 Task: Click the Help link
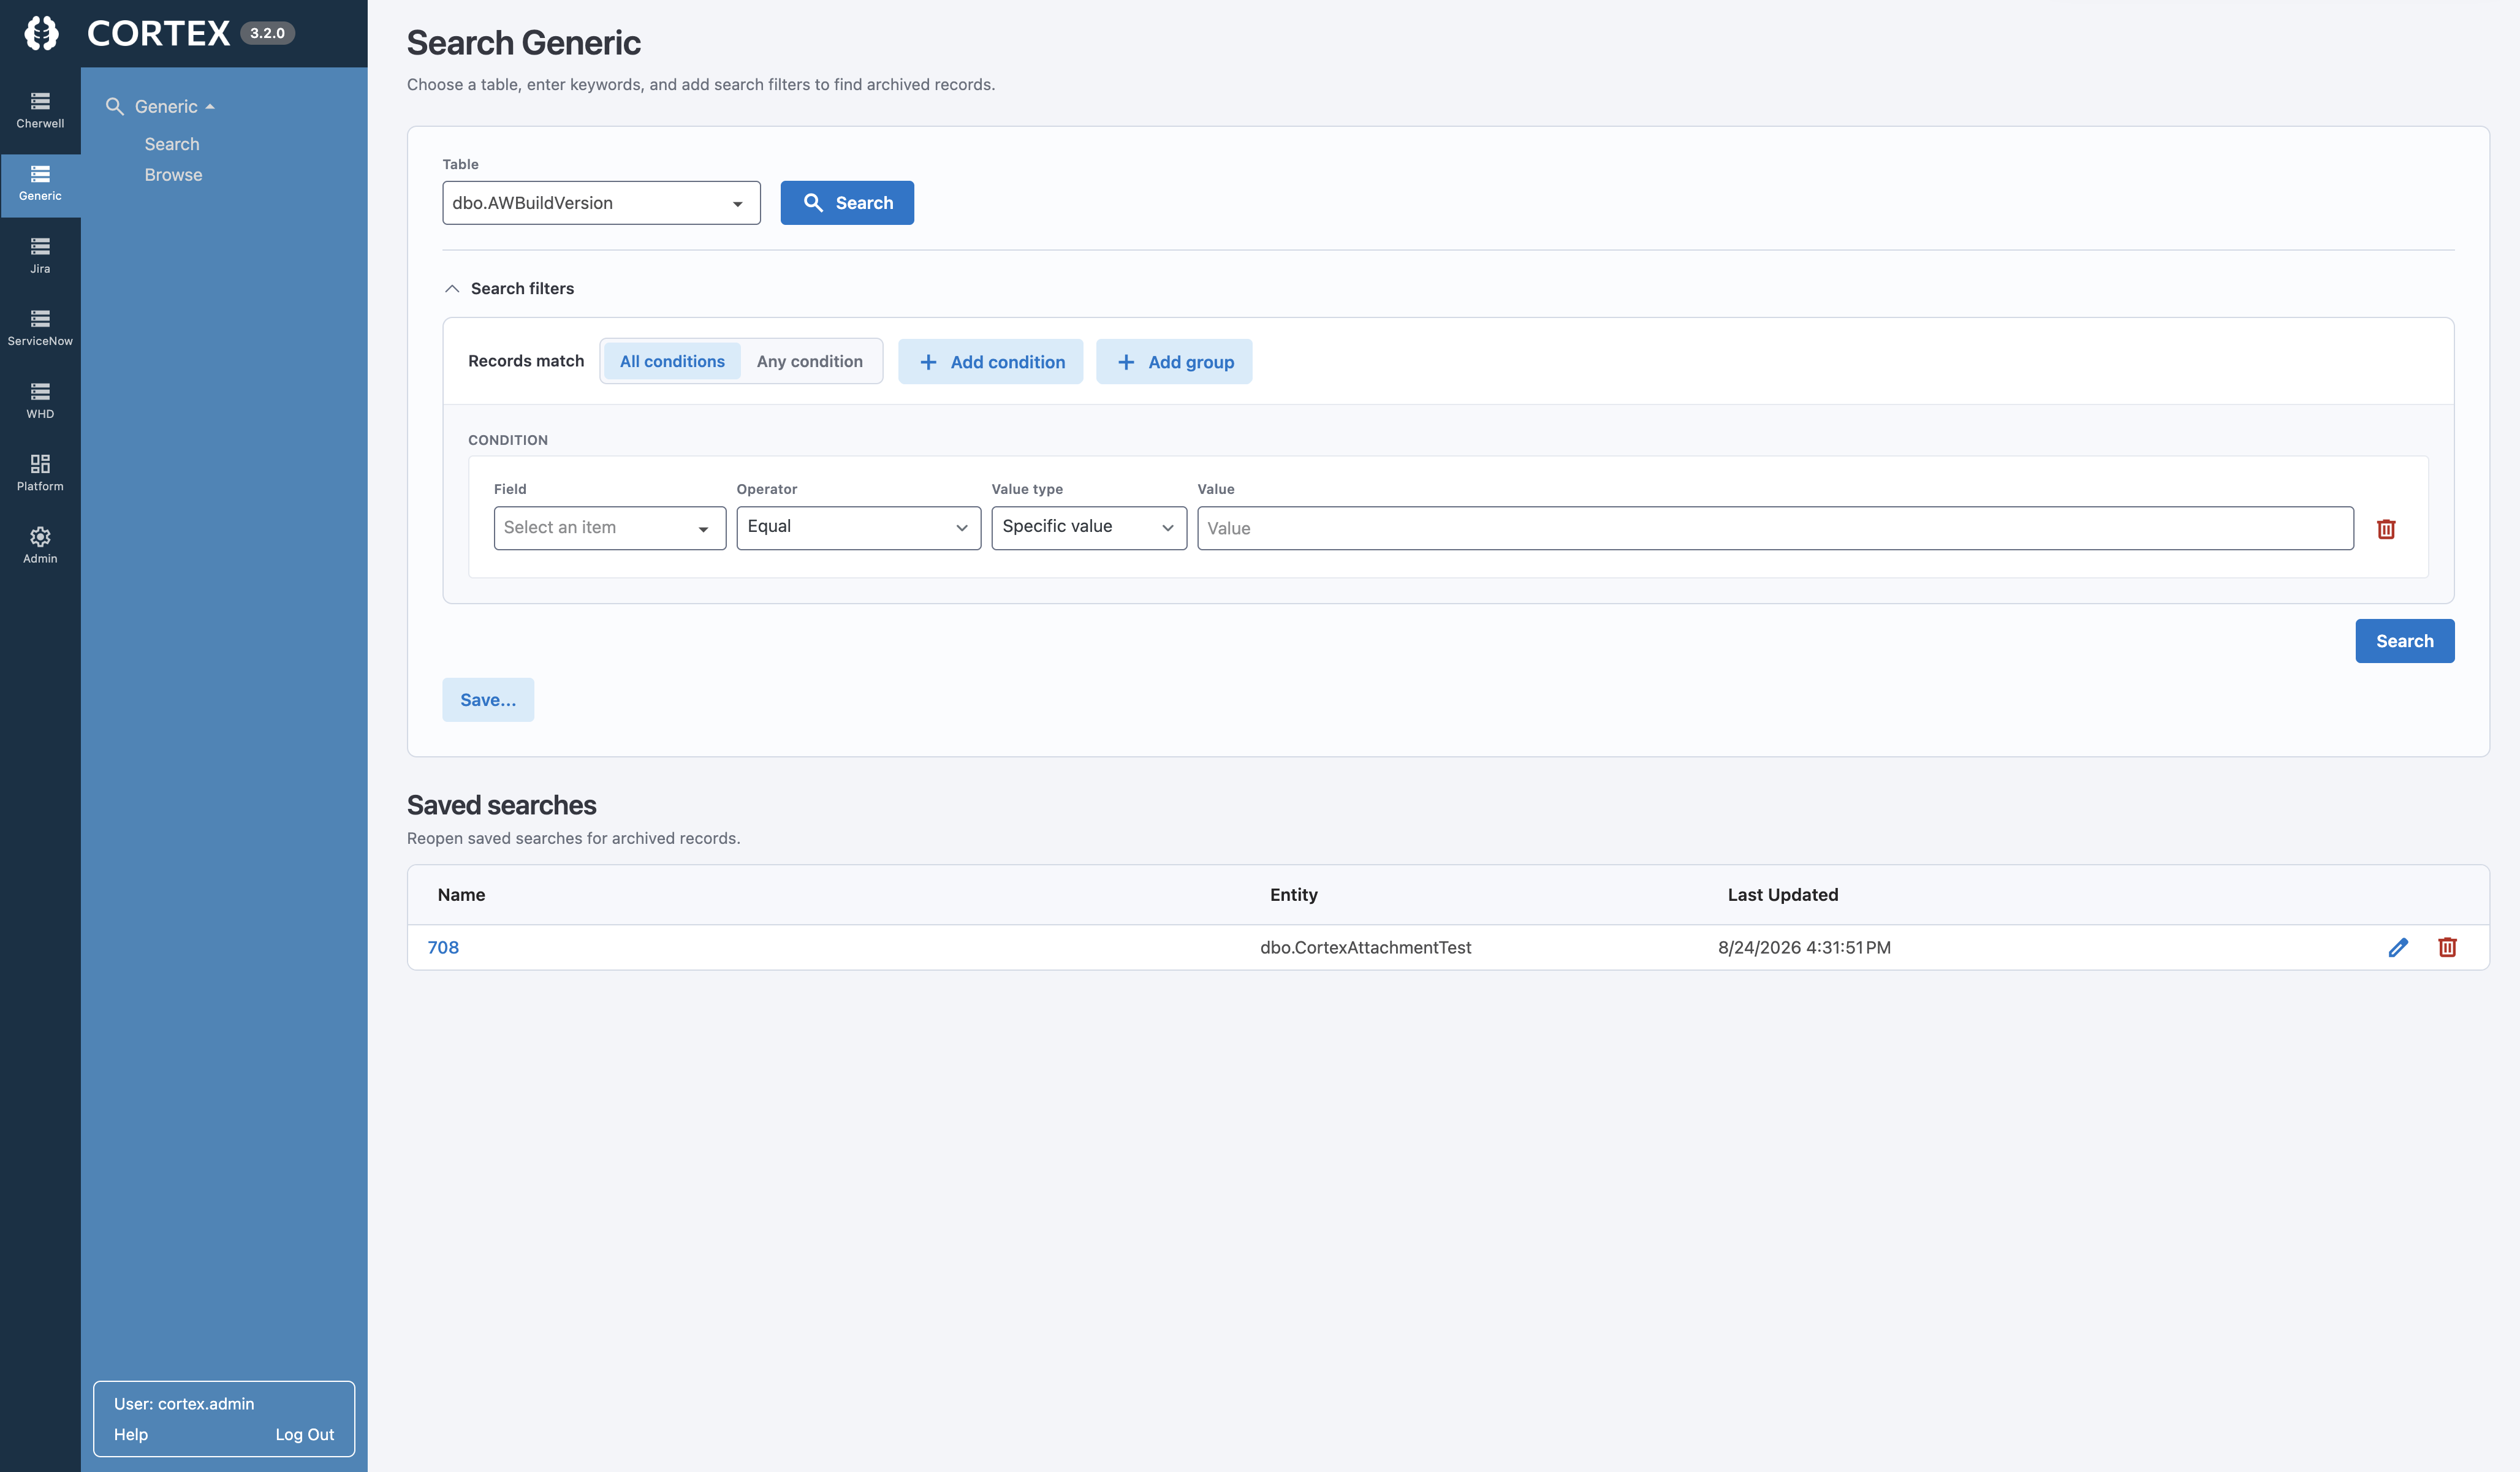tap(131, 1434)
